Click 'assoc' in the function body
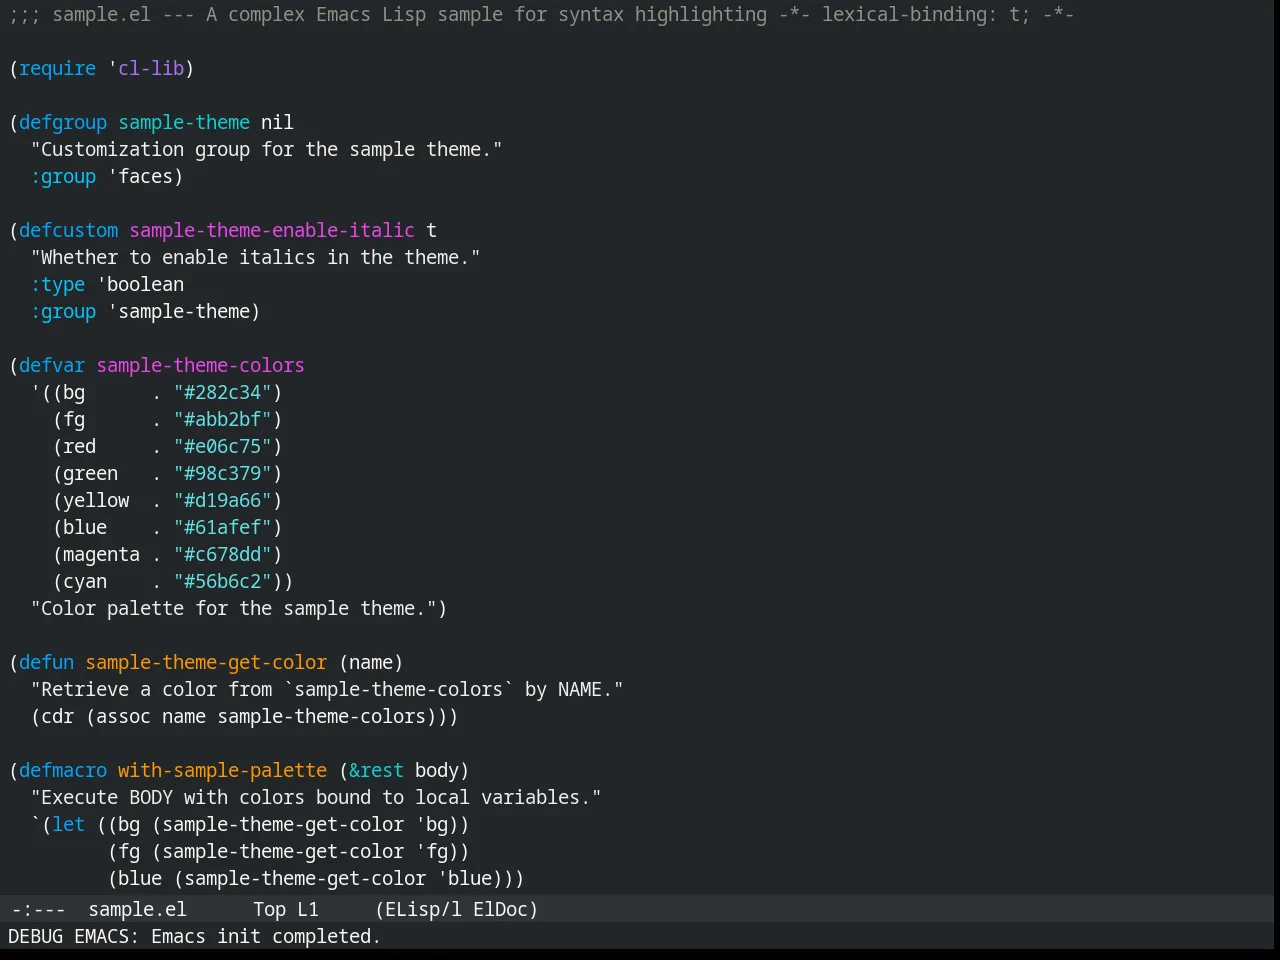Viewport: 1280px width, 960px height. 124,716
